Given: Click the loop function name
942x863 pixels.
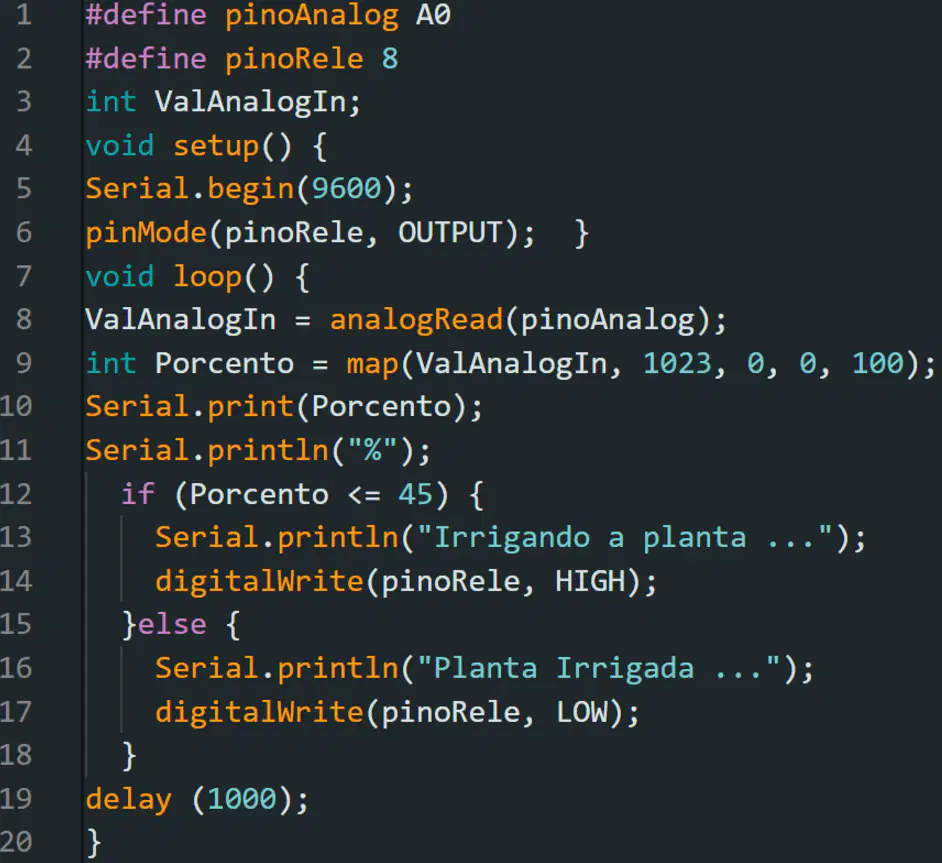Looking at the screenshot, I should click(x=207, y=277).
